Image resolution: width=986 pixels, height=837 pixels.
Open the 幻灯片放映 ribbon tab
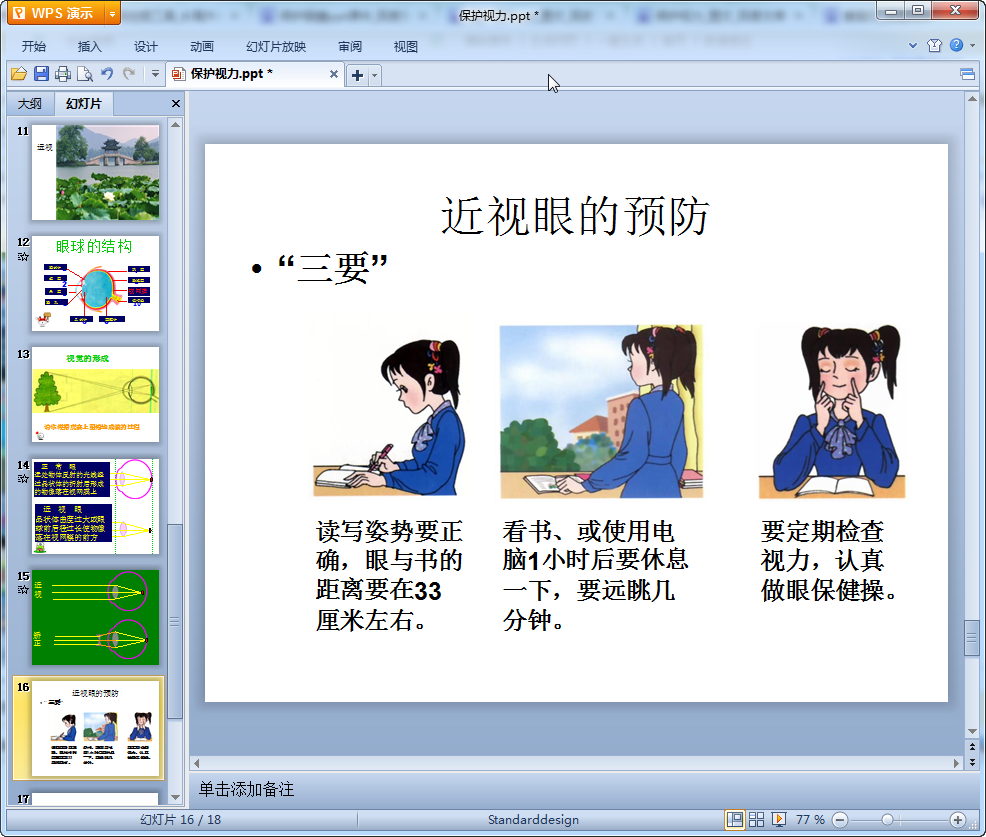pos(276,47)
